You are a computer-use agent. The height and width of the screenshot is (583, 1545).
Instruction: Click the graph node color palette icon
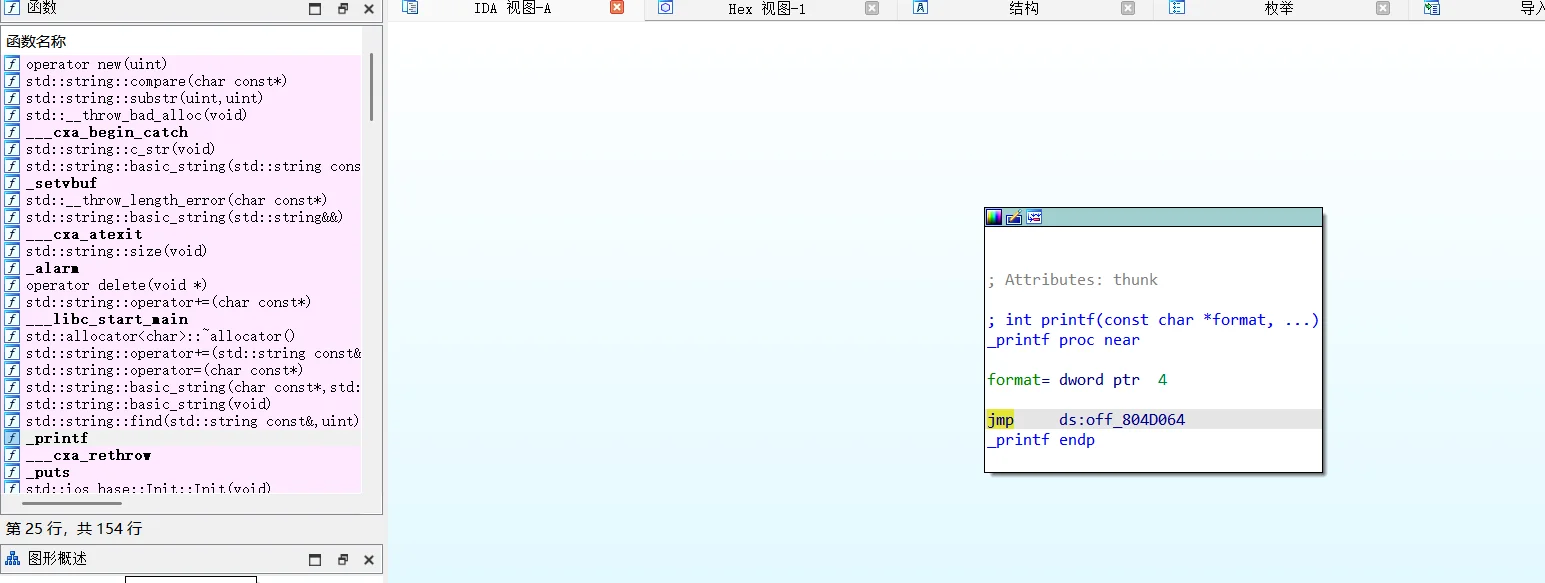click(x=993, y=217)
